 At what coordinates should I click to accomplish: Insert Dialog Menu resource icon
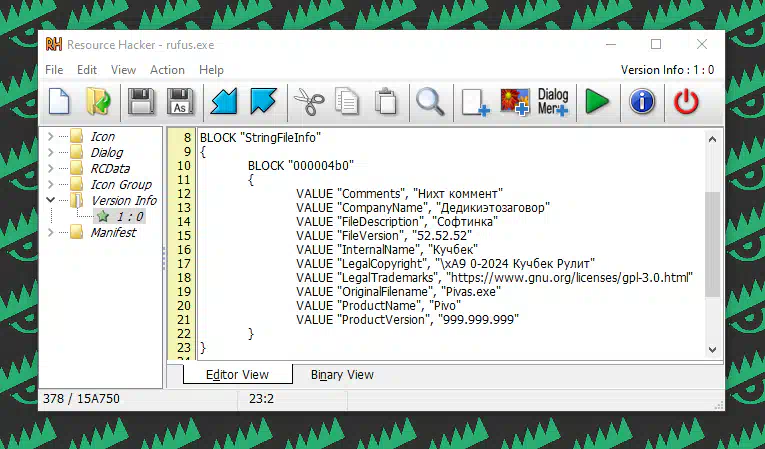point(553,102)
